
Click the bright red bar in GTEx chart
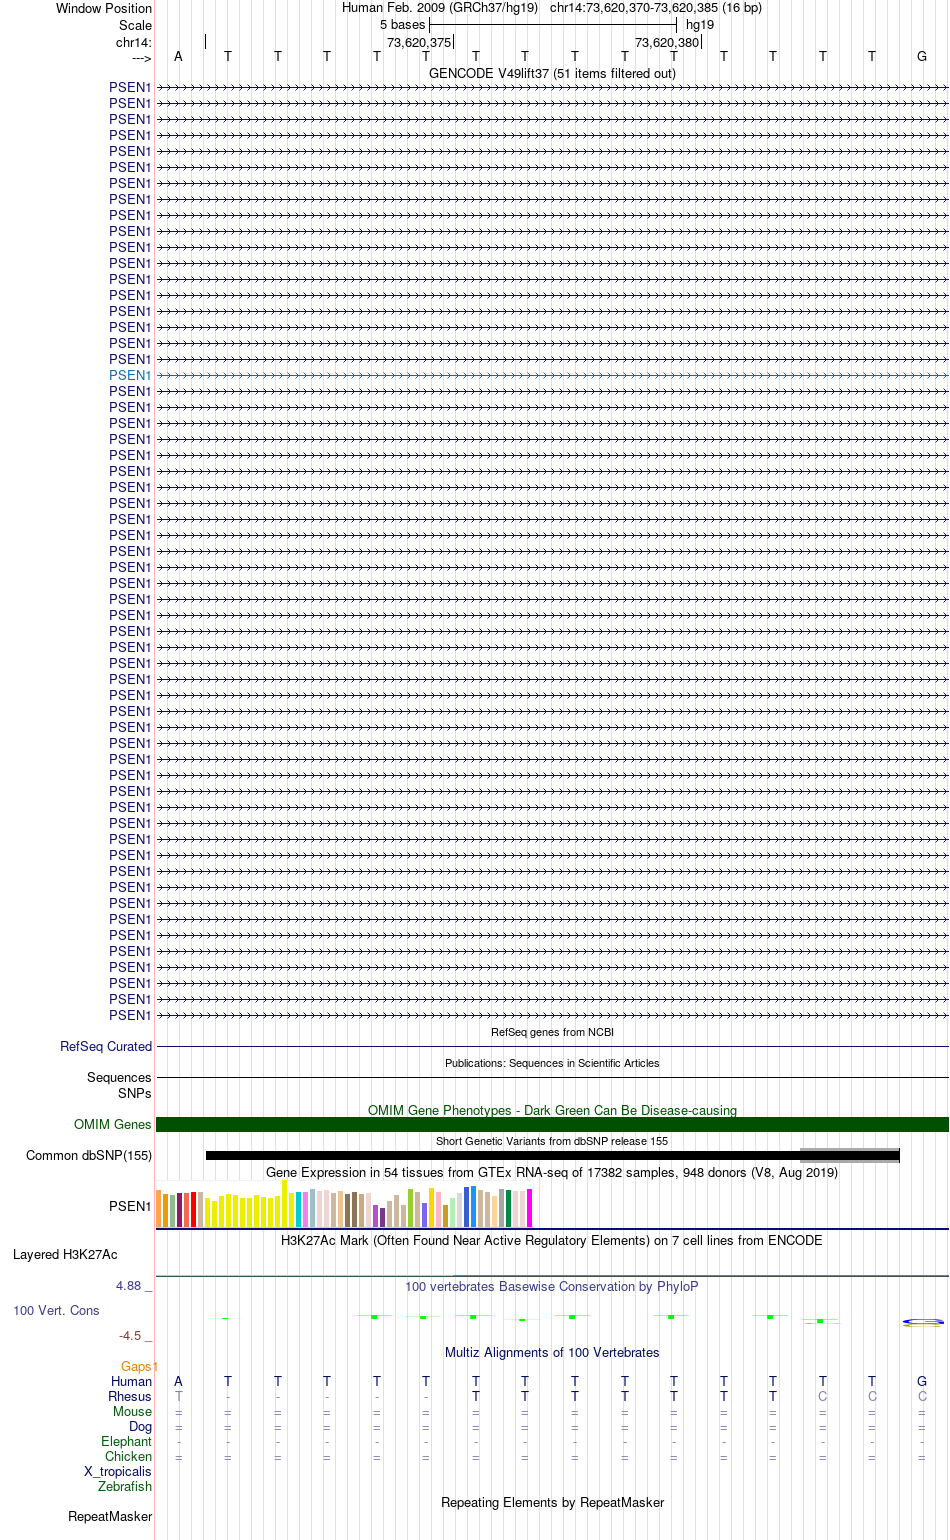(x=193, y=1209)
